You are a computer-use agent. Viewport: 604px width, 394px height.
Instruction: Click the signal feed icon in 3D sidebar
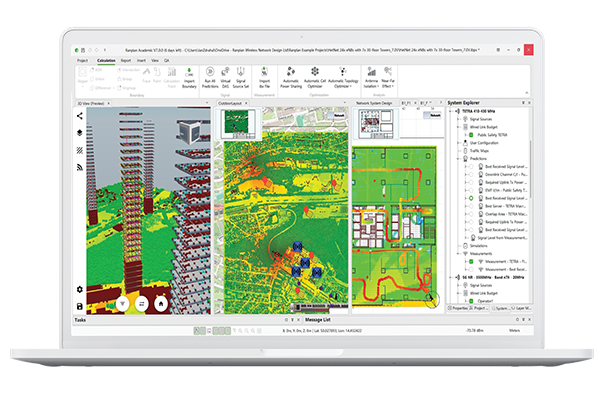click(x=80, y=167)
